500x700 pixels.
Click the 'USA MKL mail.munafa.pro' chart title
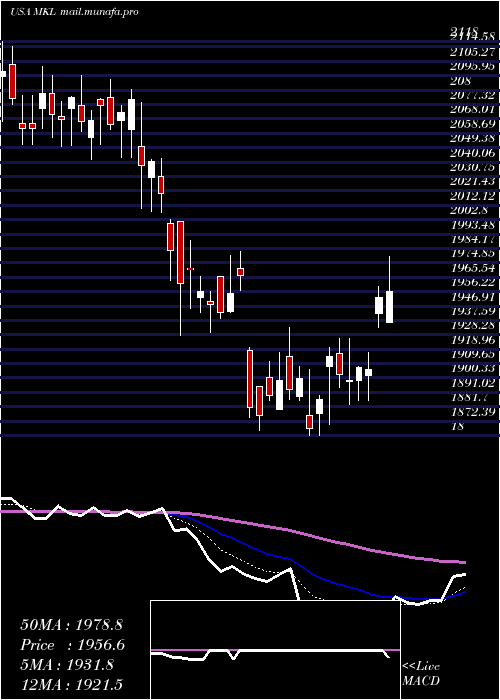(74, 12)
